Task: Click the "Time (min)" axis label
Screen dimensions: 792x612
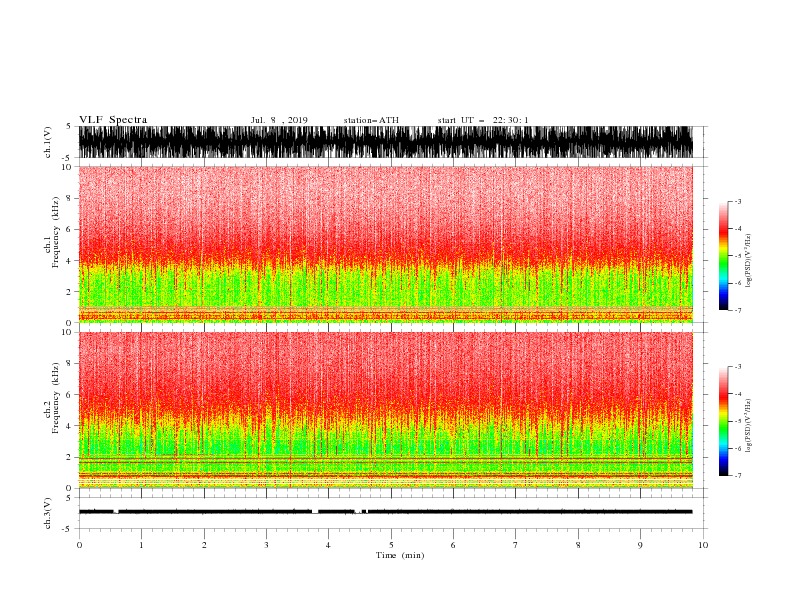Action: 400,555
